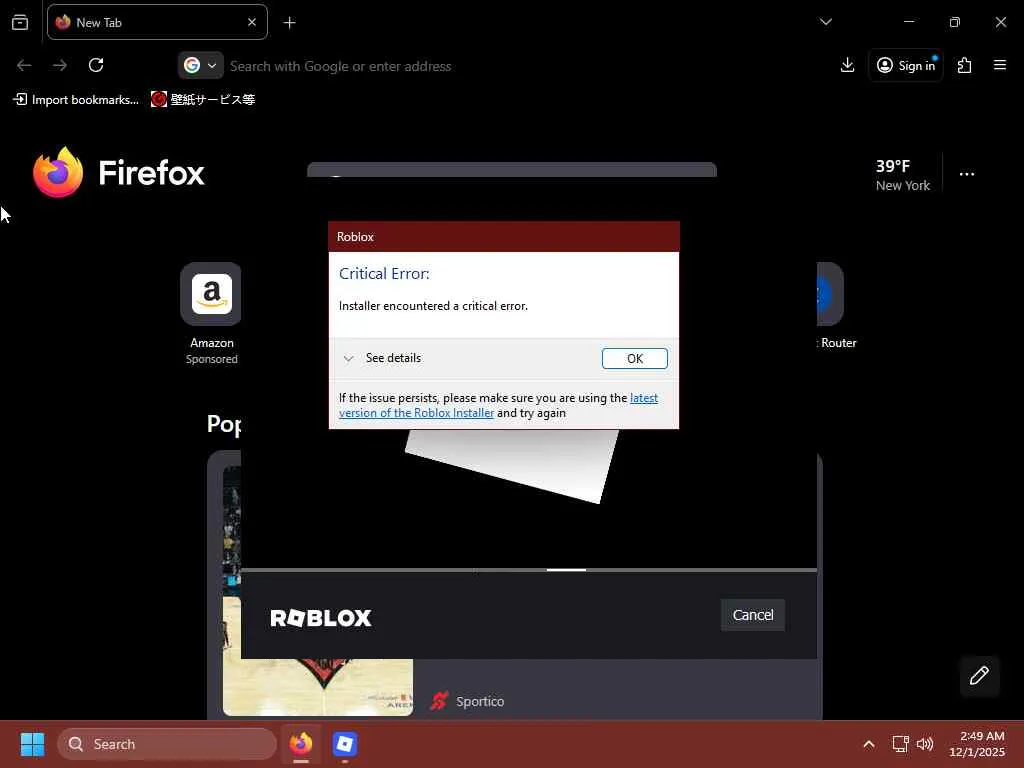Open Firefox View tab list icon

coord(20,23)
